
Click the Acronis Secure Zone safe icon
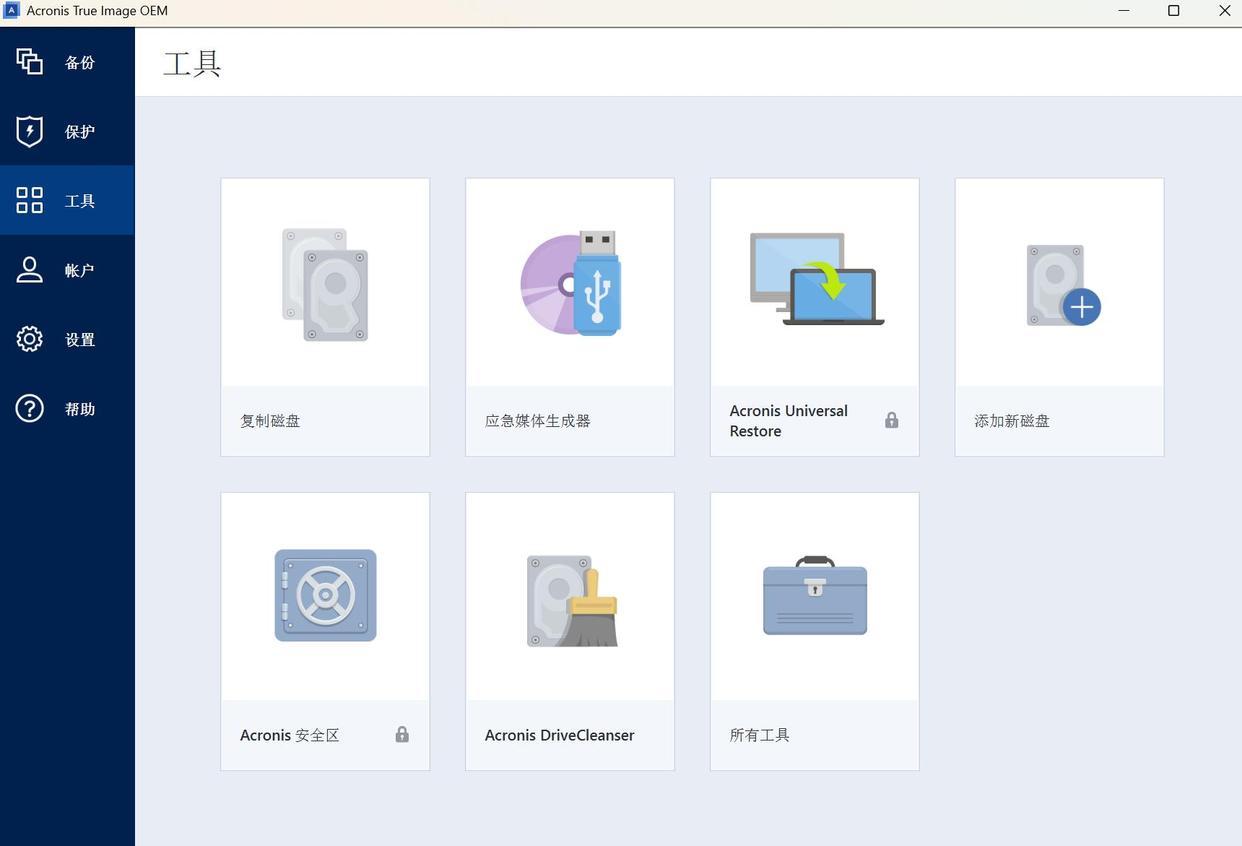325,595
